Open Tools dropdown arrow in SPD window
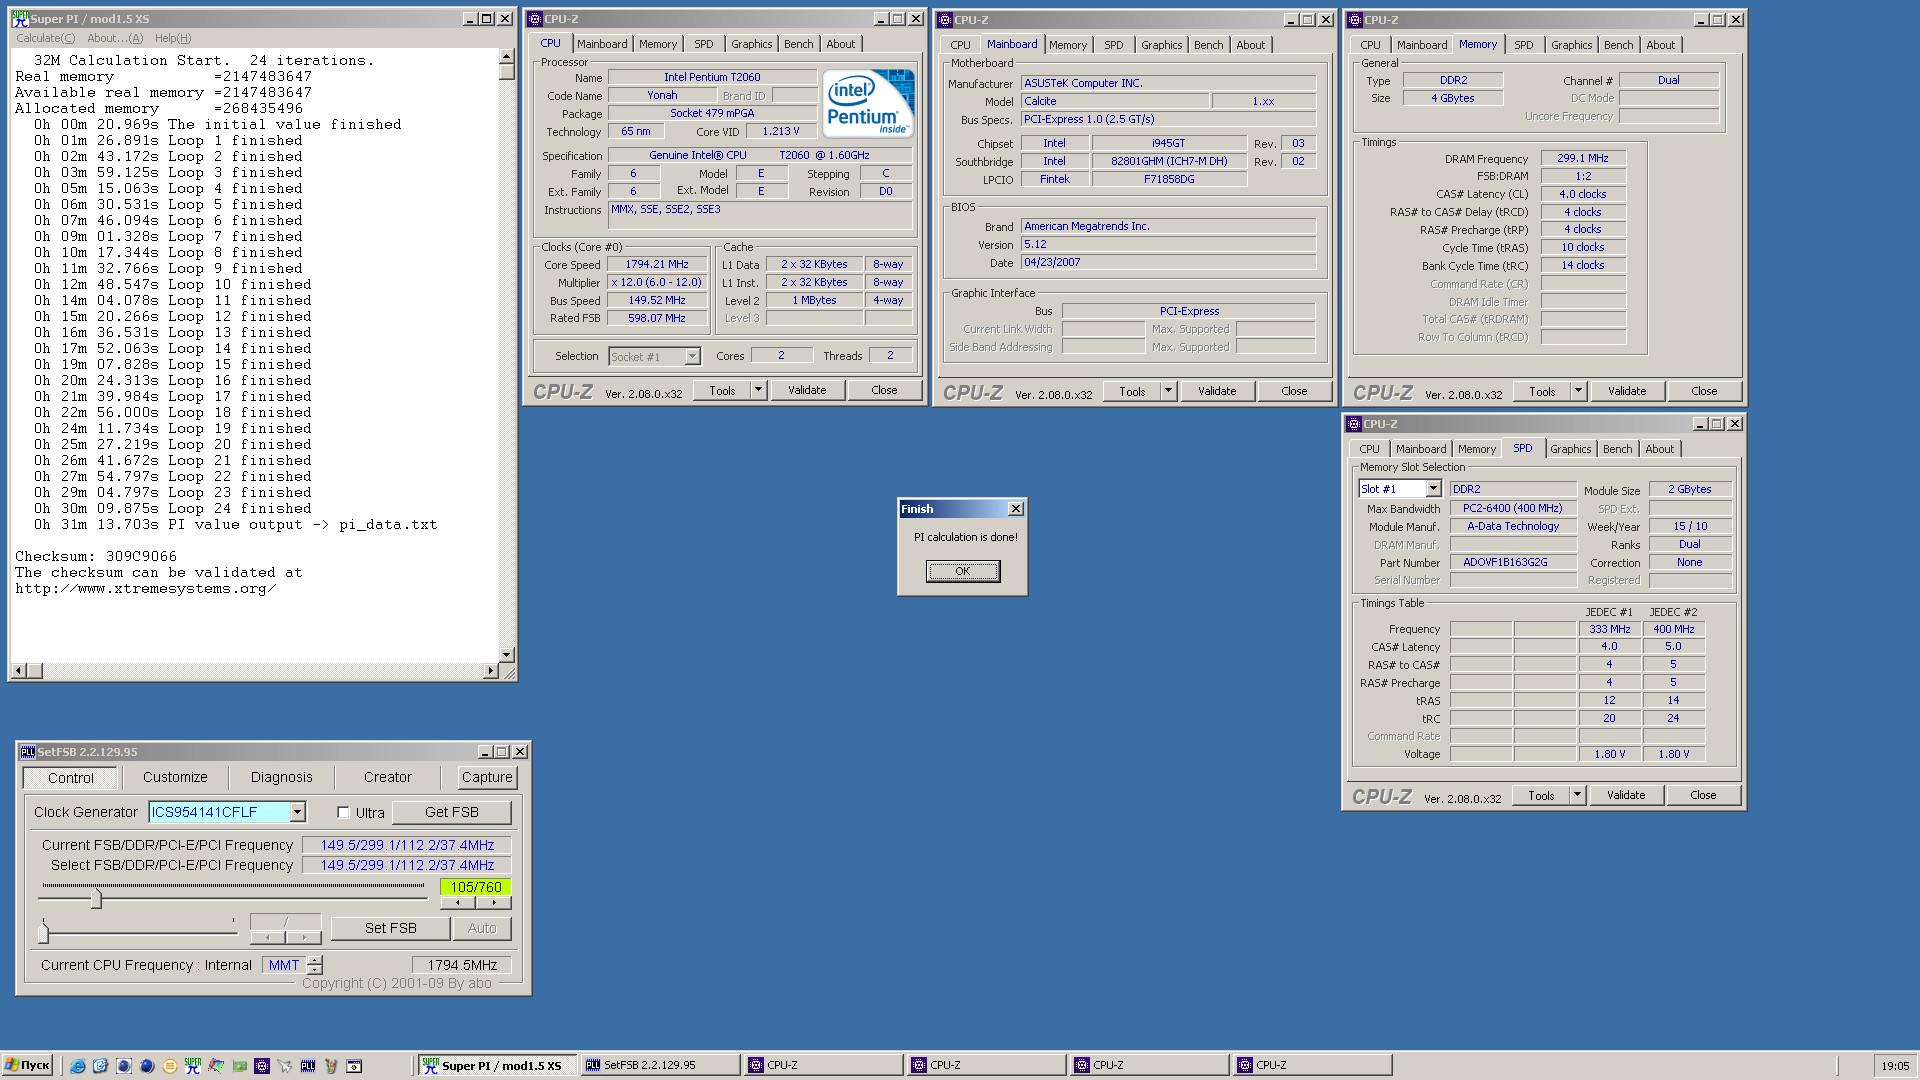 pyautogui.click(x=1578, y=795)
